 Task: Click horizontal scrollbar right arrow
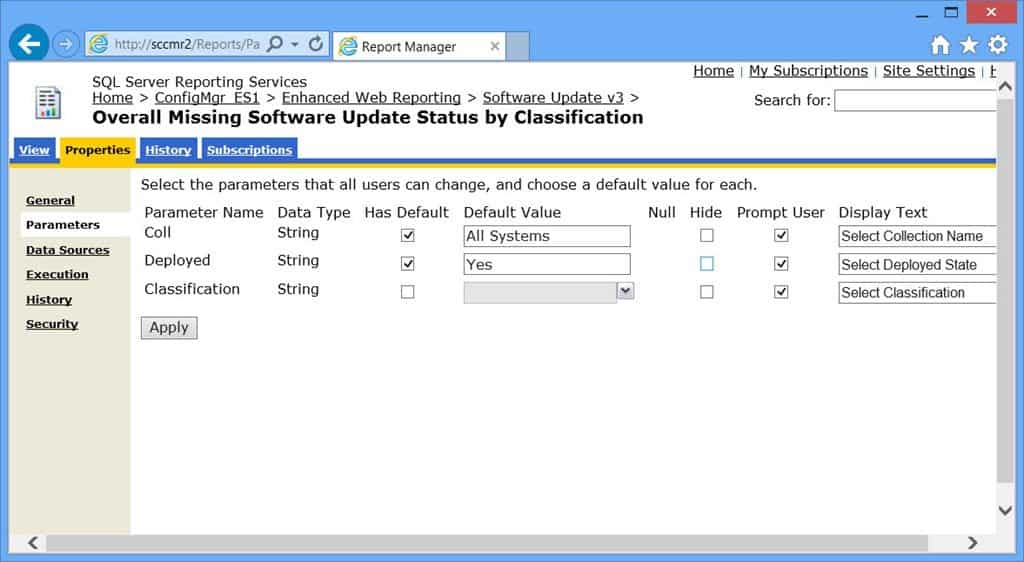point(972,542)
